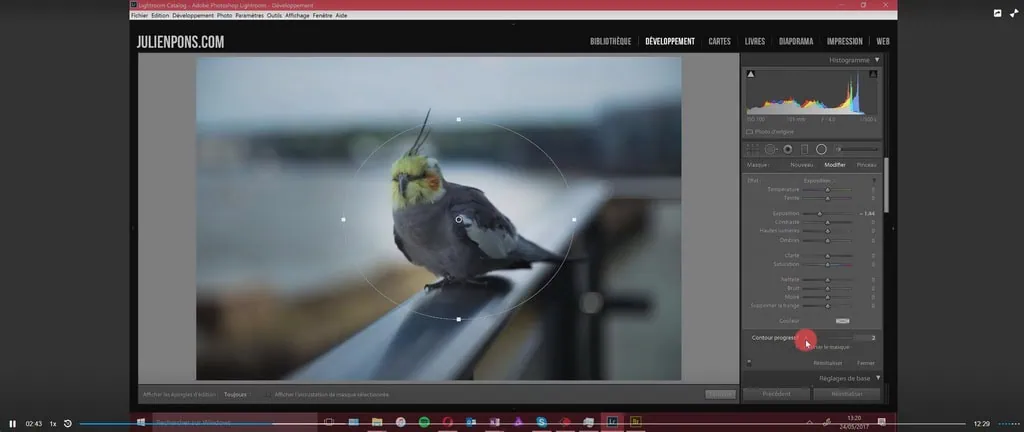Open the Développement menu
The image size is (1024, 432).
pyautogui.click(x=193, y=16)
